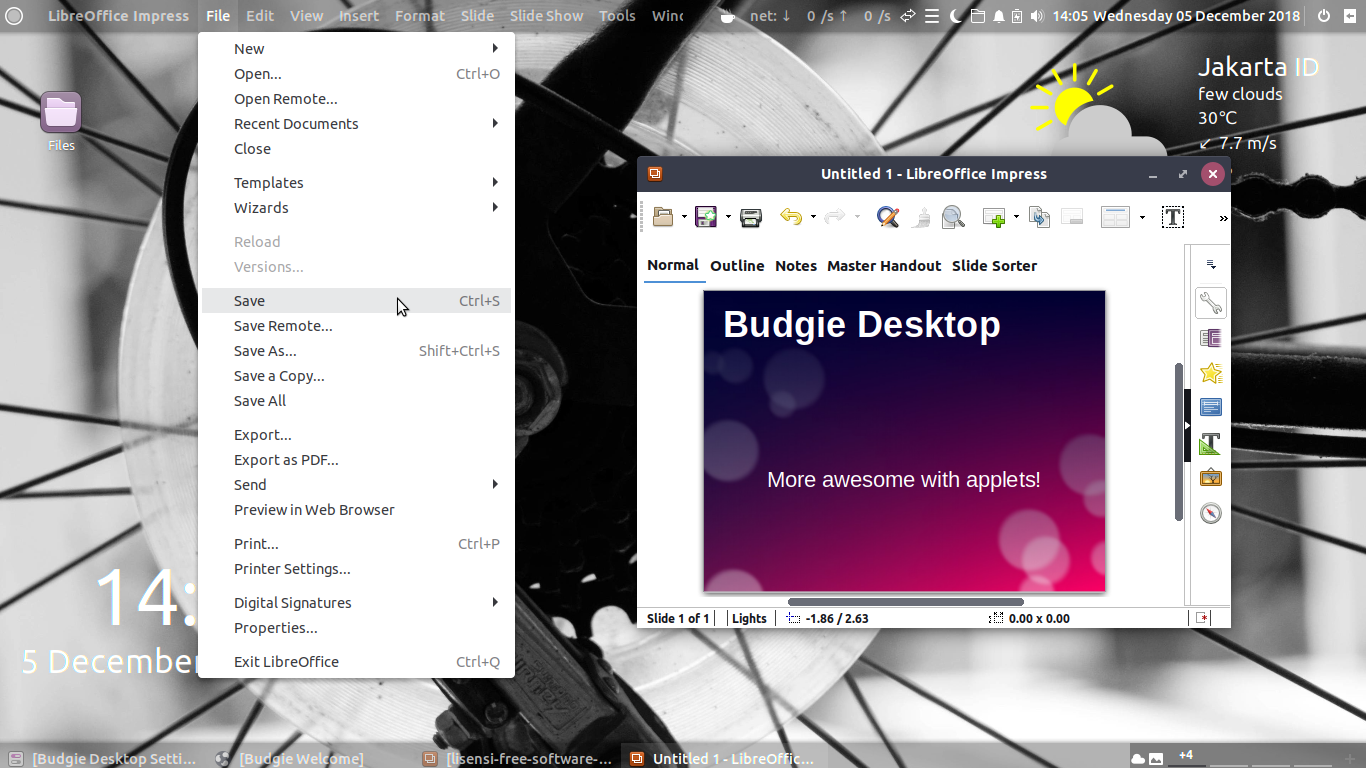Click the horizontal scrollbar under the slide
1366x768 pixels.
coord(906,602)
